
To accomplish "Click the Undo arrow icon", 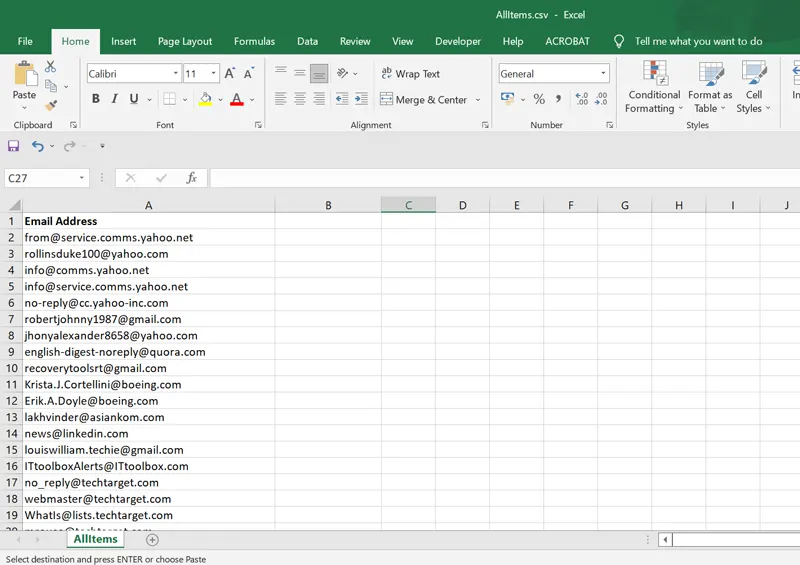I will click(38, 146).
